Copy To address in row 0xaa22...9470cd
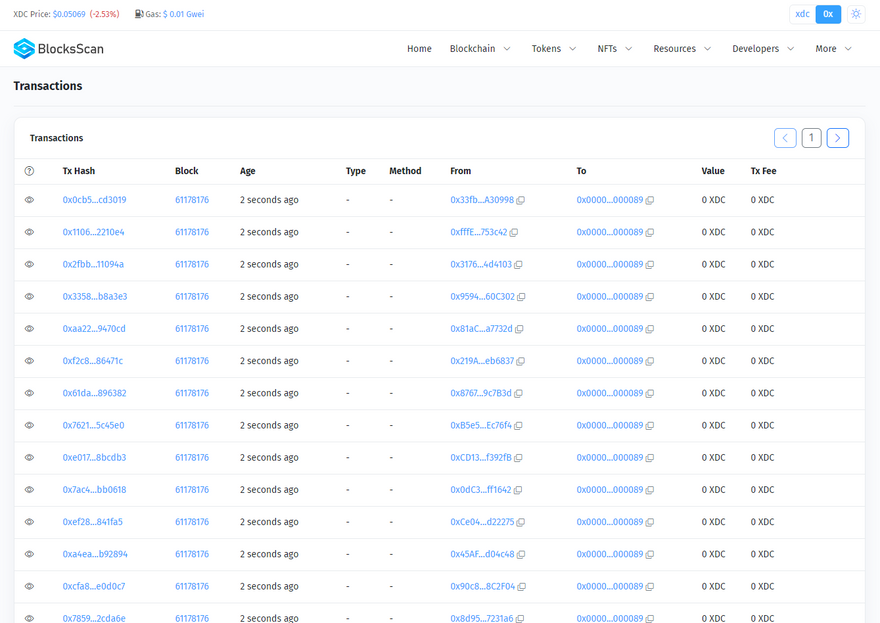This screenshot has width=880, height=623. coord(649,329)
